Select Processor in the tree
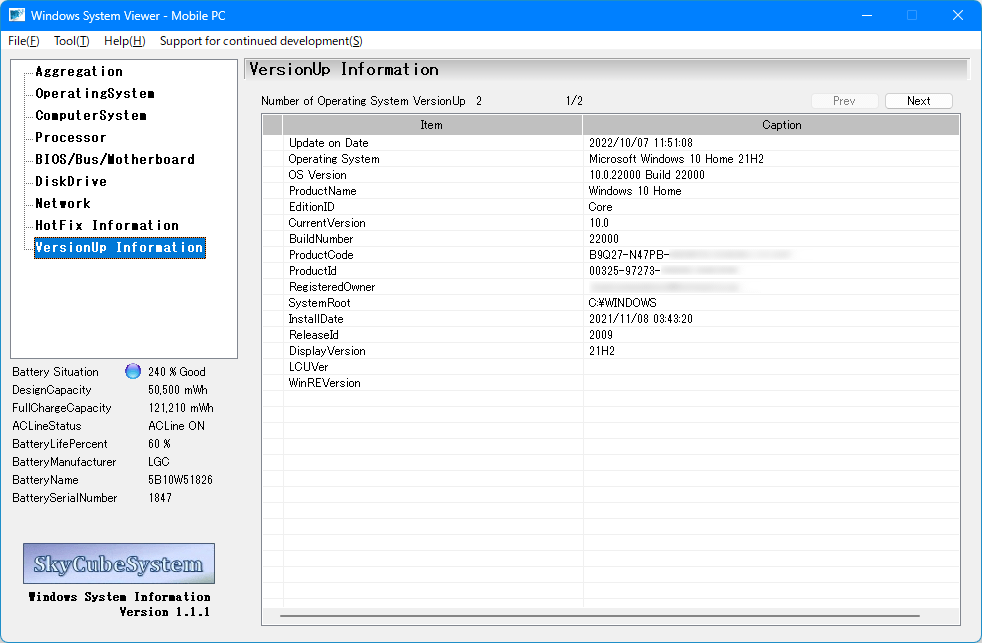This screenshot has width=982, height=643. click(71, 137)
